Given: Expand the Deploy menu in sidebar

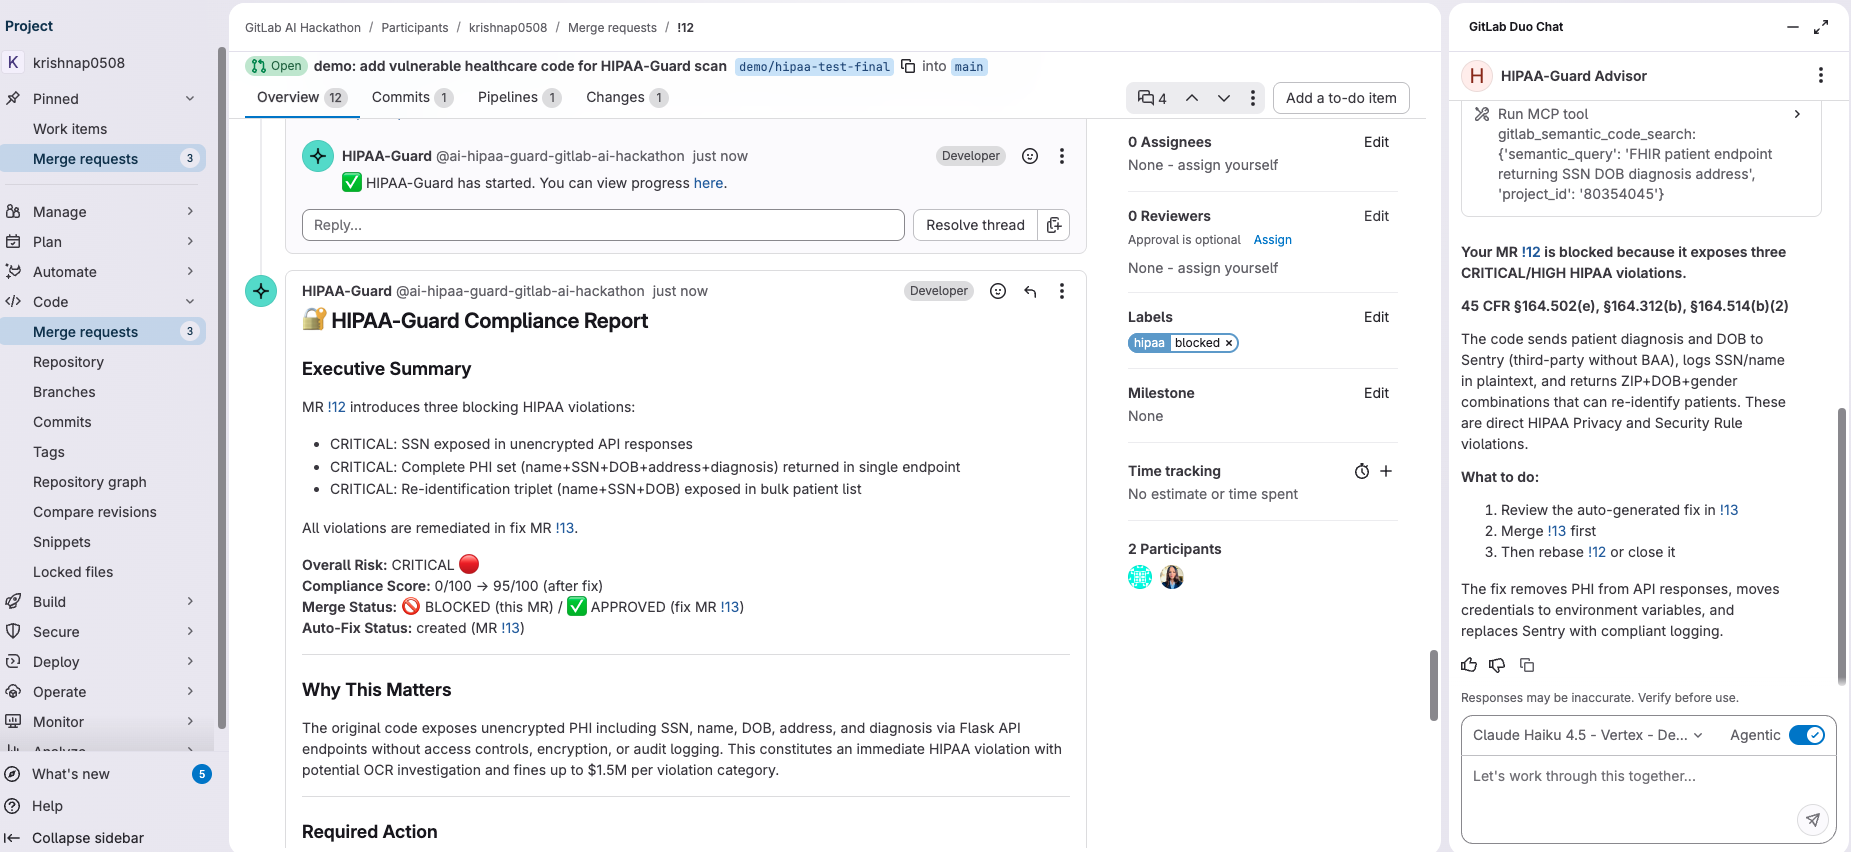Looking at the screenshot, I should (190, 661).
